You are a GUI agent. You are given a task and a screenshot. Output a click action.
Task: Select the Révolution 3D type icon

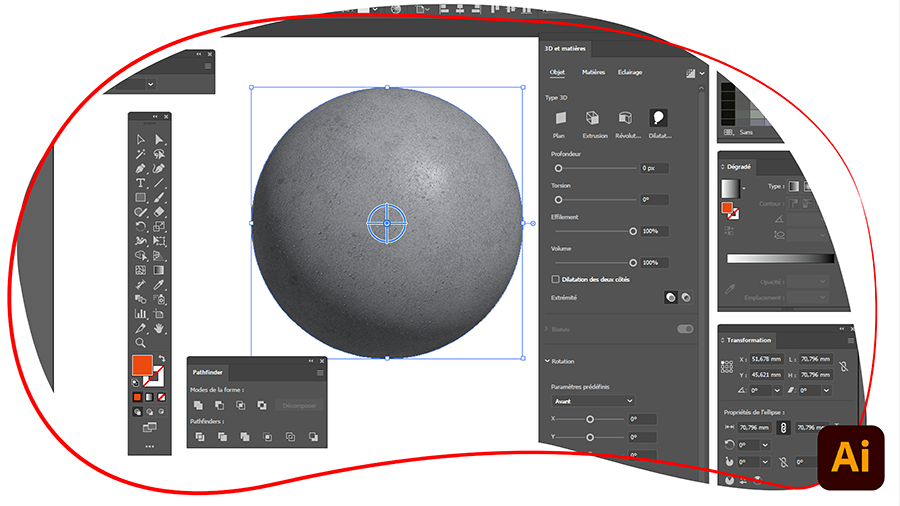(626, 119)
